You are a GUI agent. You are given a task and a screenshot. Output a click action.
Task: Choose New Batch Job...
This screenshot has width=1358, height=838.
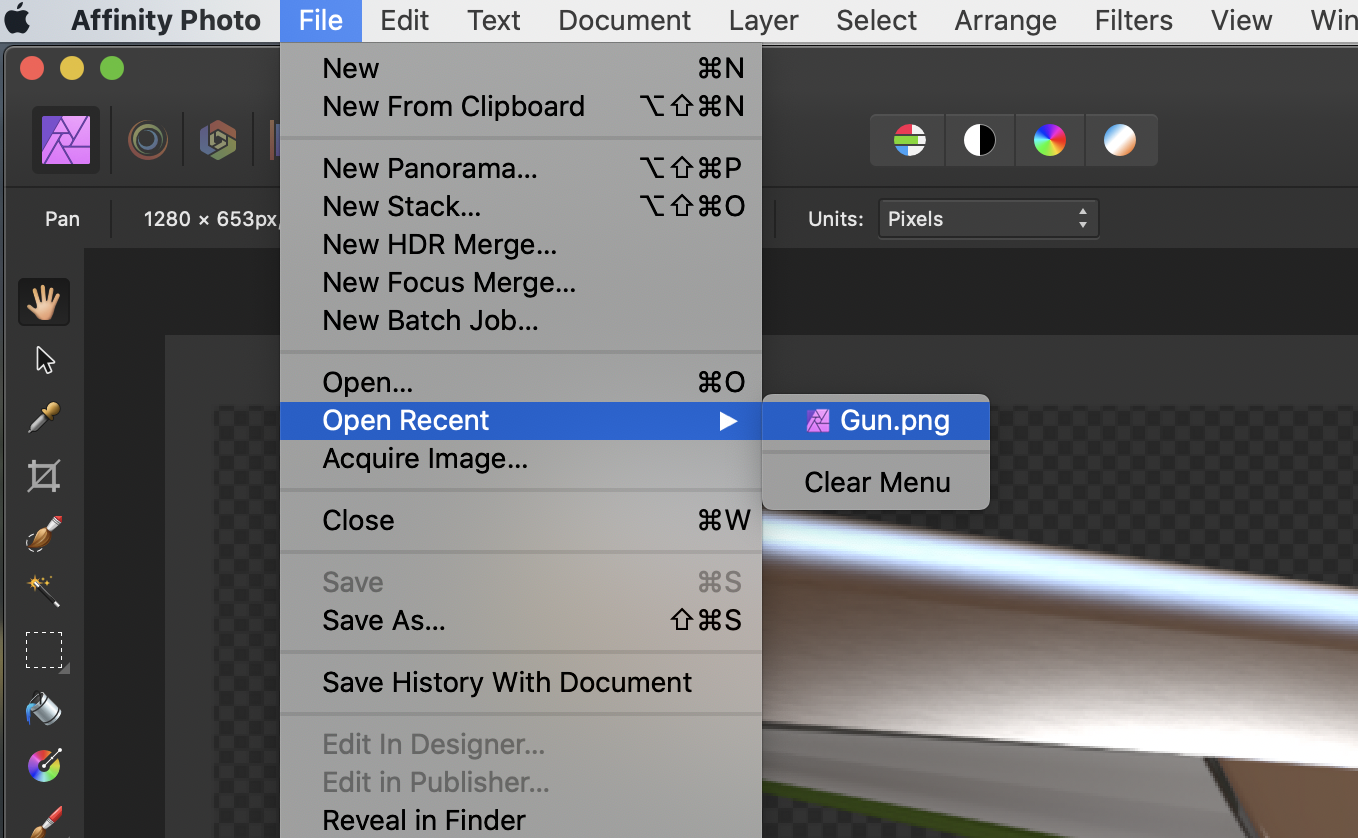[x=521, y=320]
